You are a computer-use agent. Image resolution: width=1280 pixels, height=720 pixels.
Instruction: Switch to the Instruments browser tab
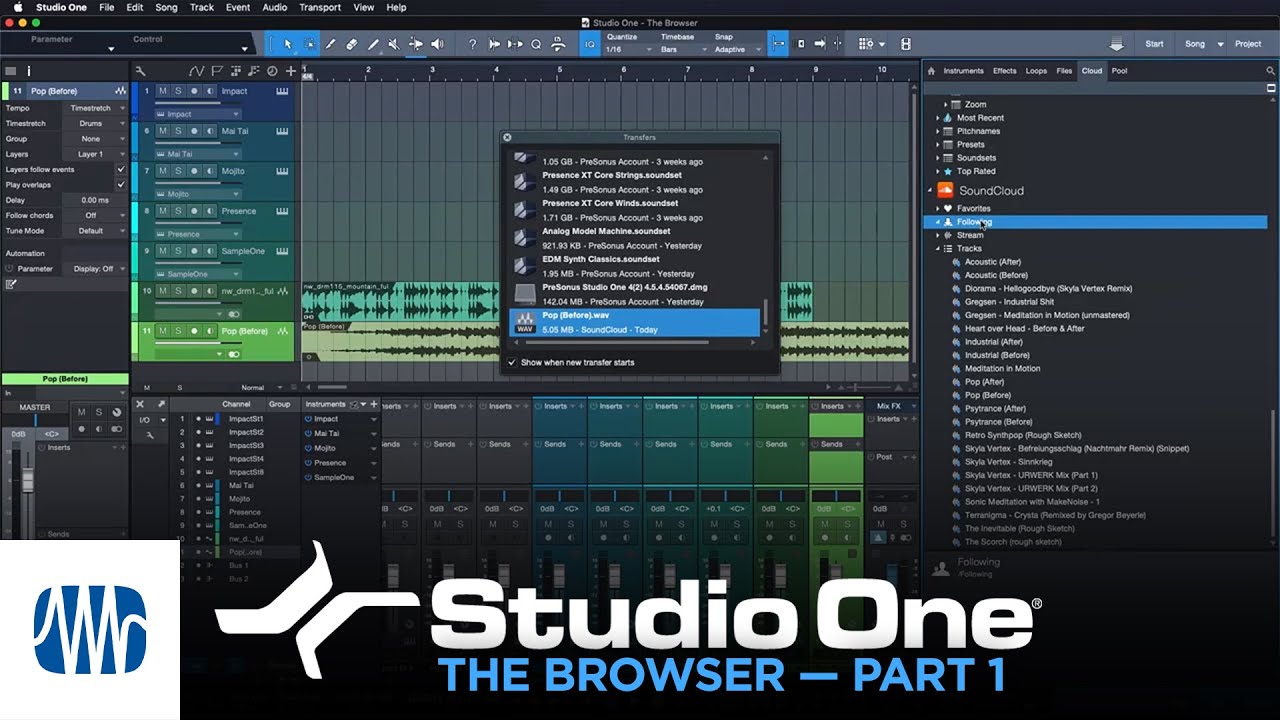[x=963, y=71]
